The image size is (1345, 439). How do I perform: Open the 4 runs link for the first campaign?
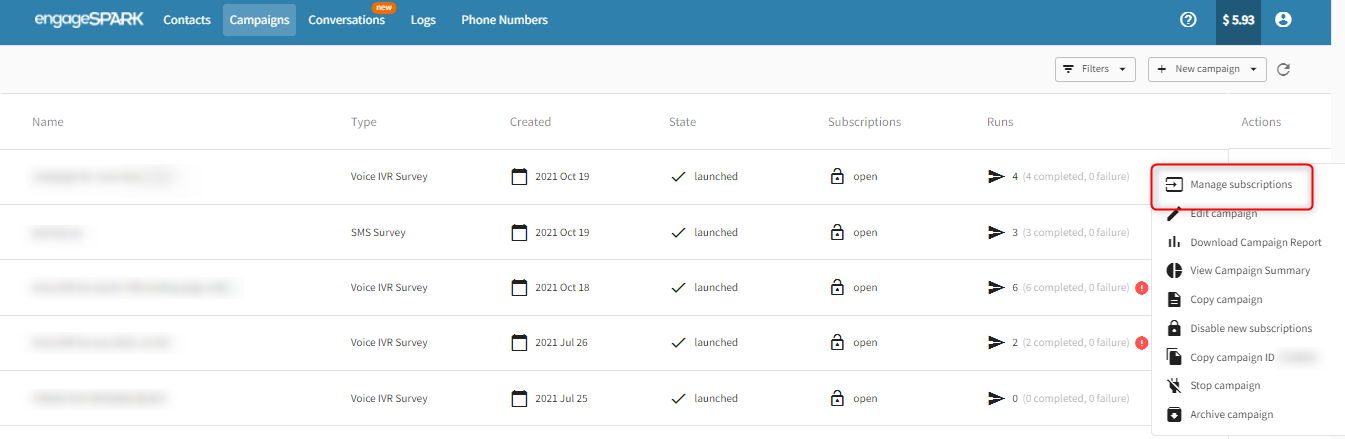tap(1015, 177)
